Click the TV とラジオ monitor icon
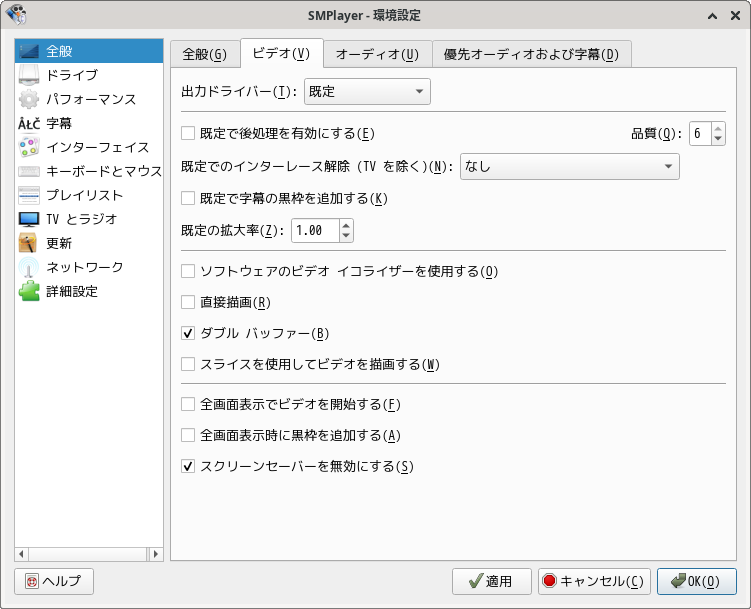Screen dimensions: 751x609 [x=30, y=219]
